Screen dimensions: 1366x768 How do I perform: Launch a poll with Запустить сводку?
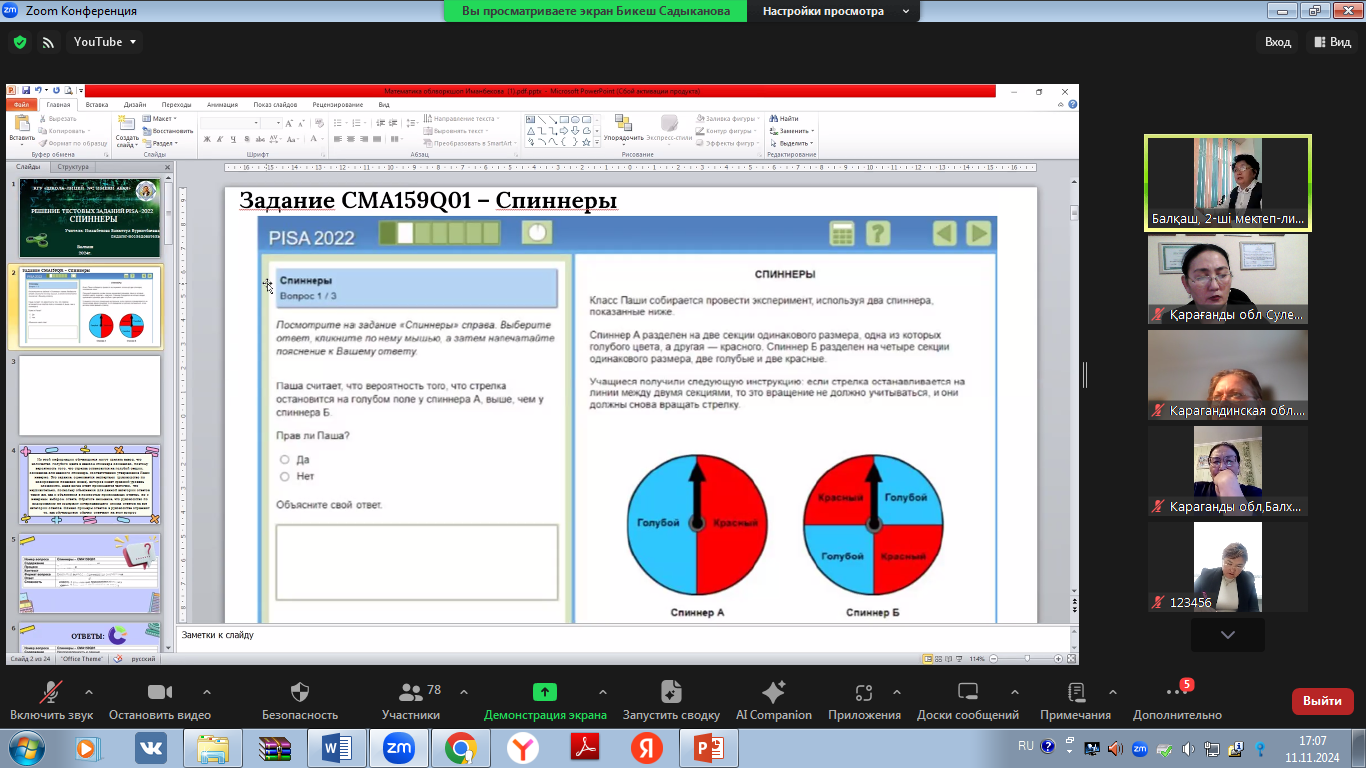point(671,692)
